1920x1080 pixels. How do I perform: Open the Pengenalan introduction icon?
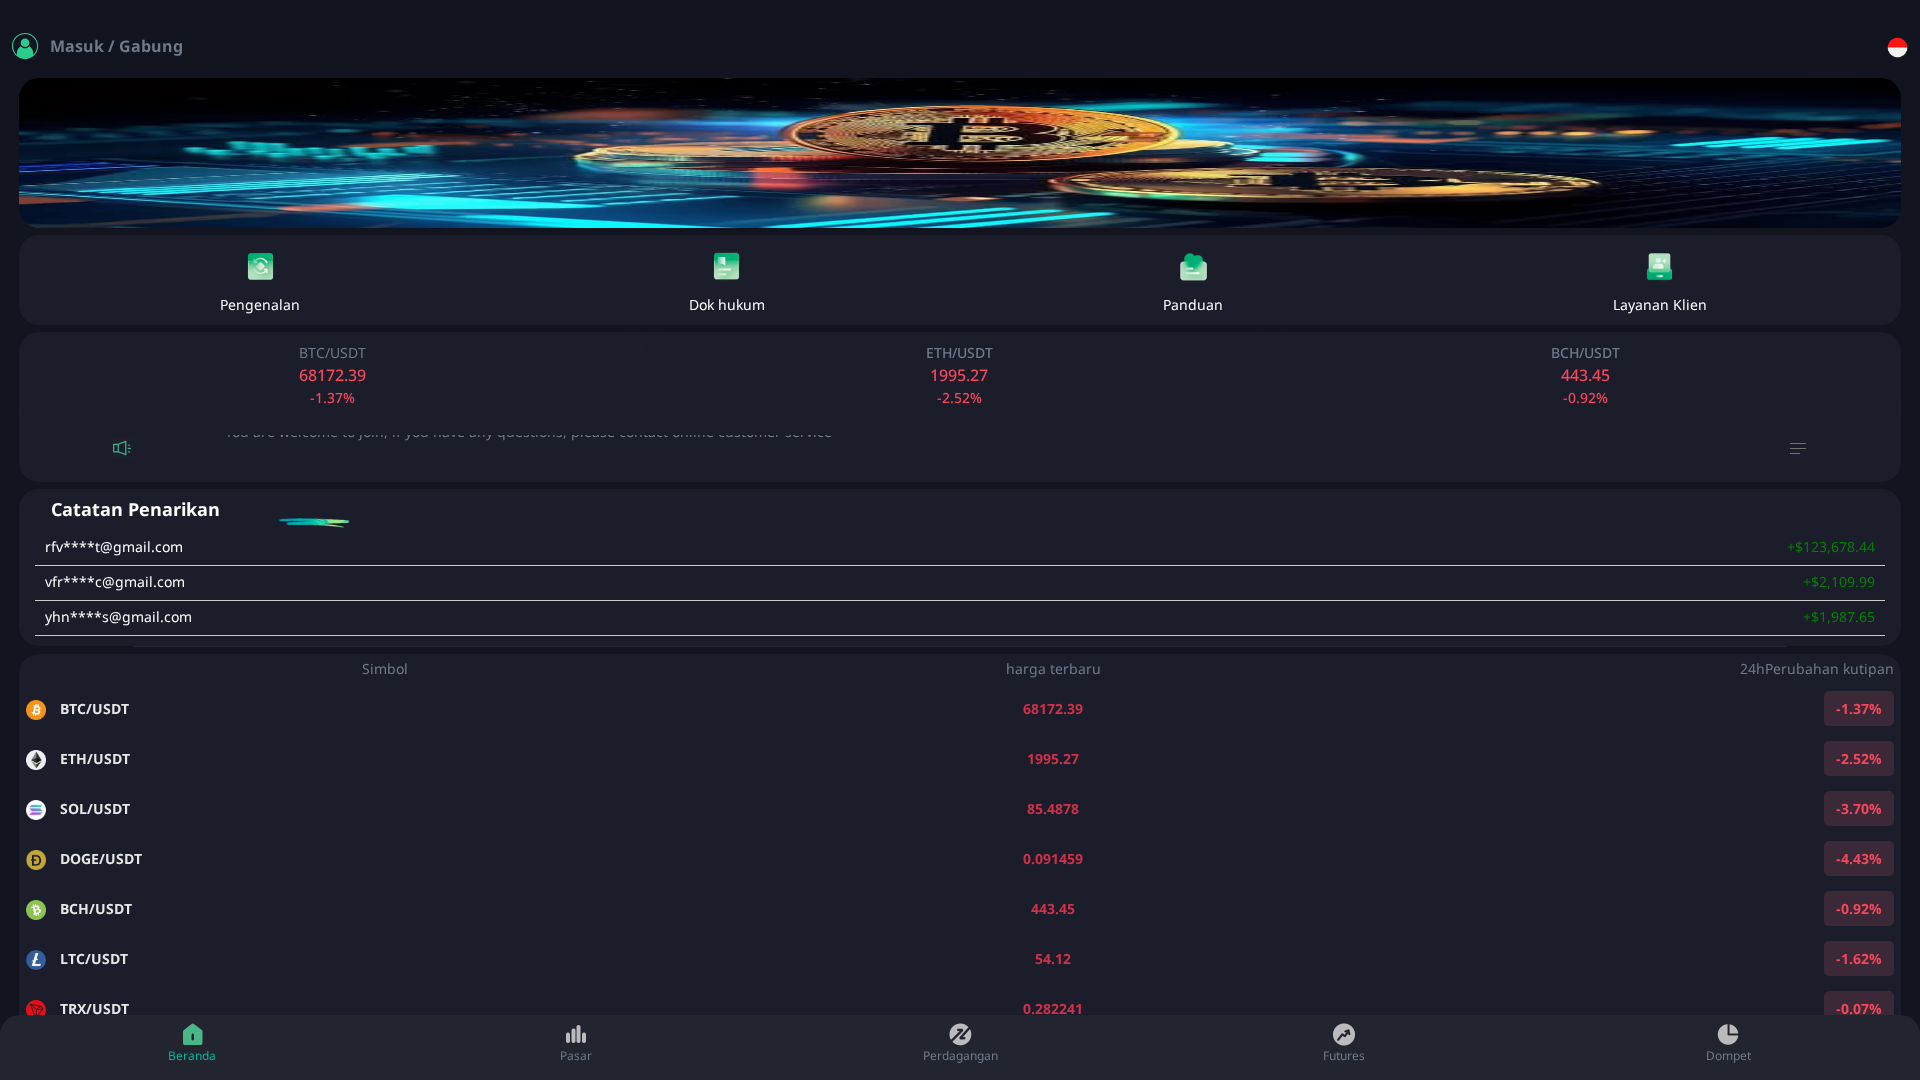(x=259, y=266)
